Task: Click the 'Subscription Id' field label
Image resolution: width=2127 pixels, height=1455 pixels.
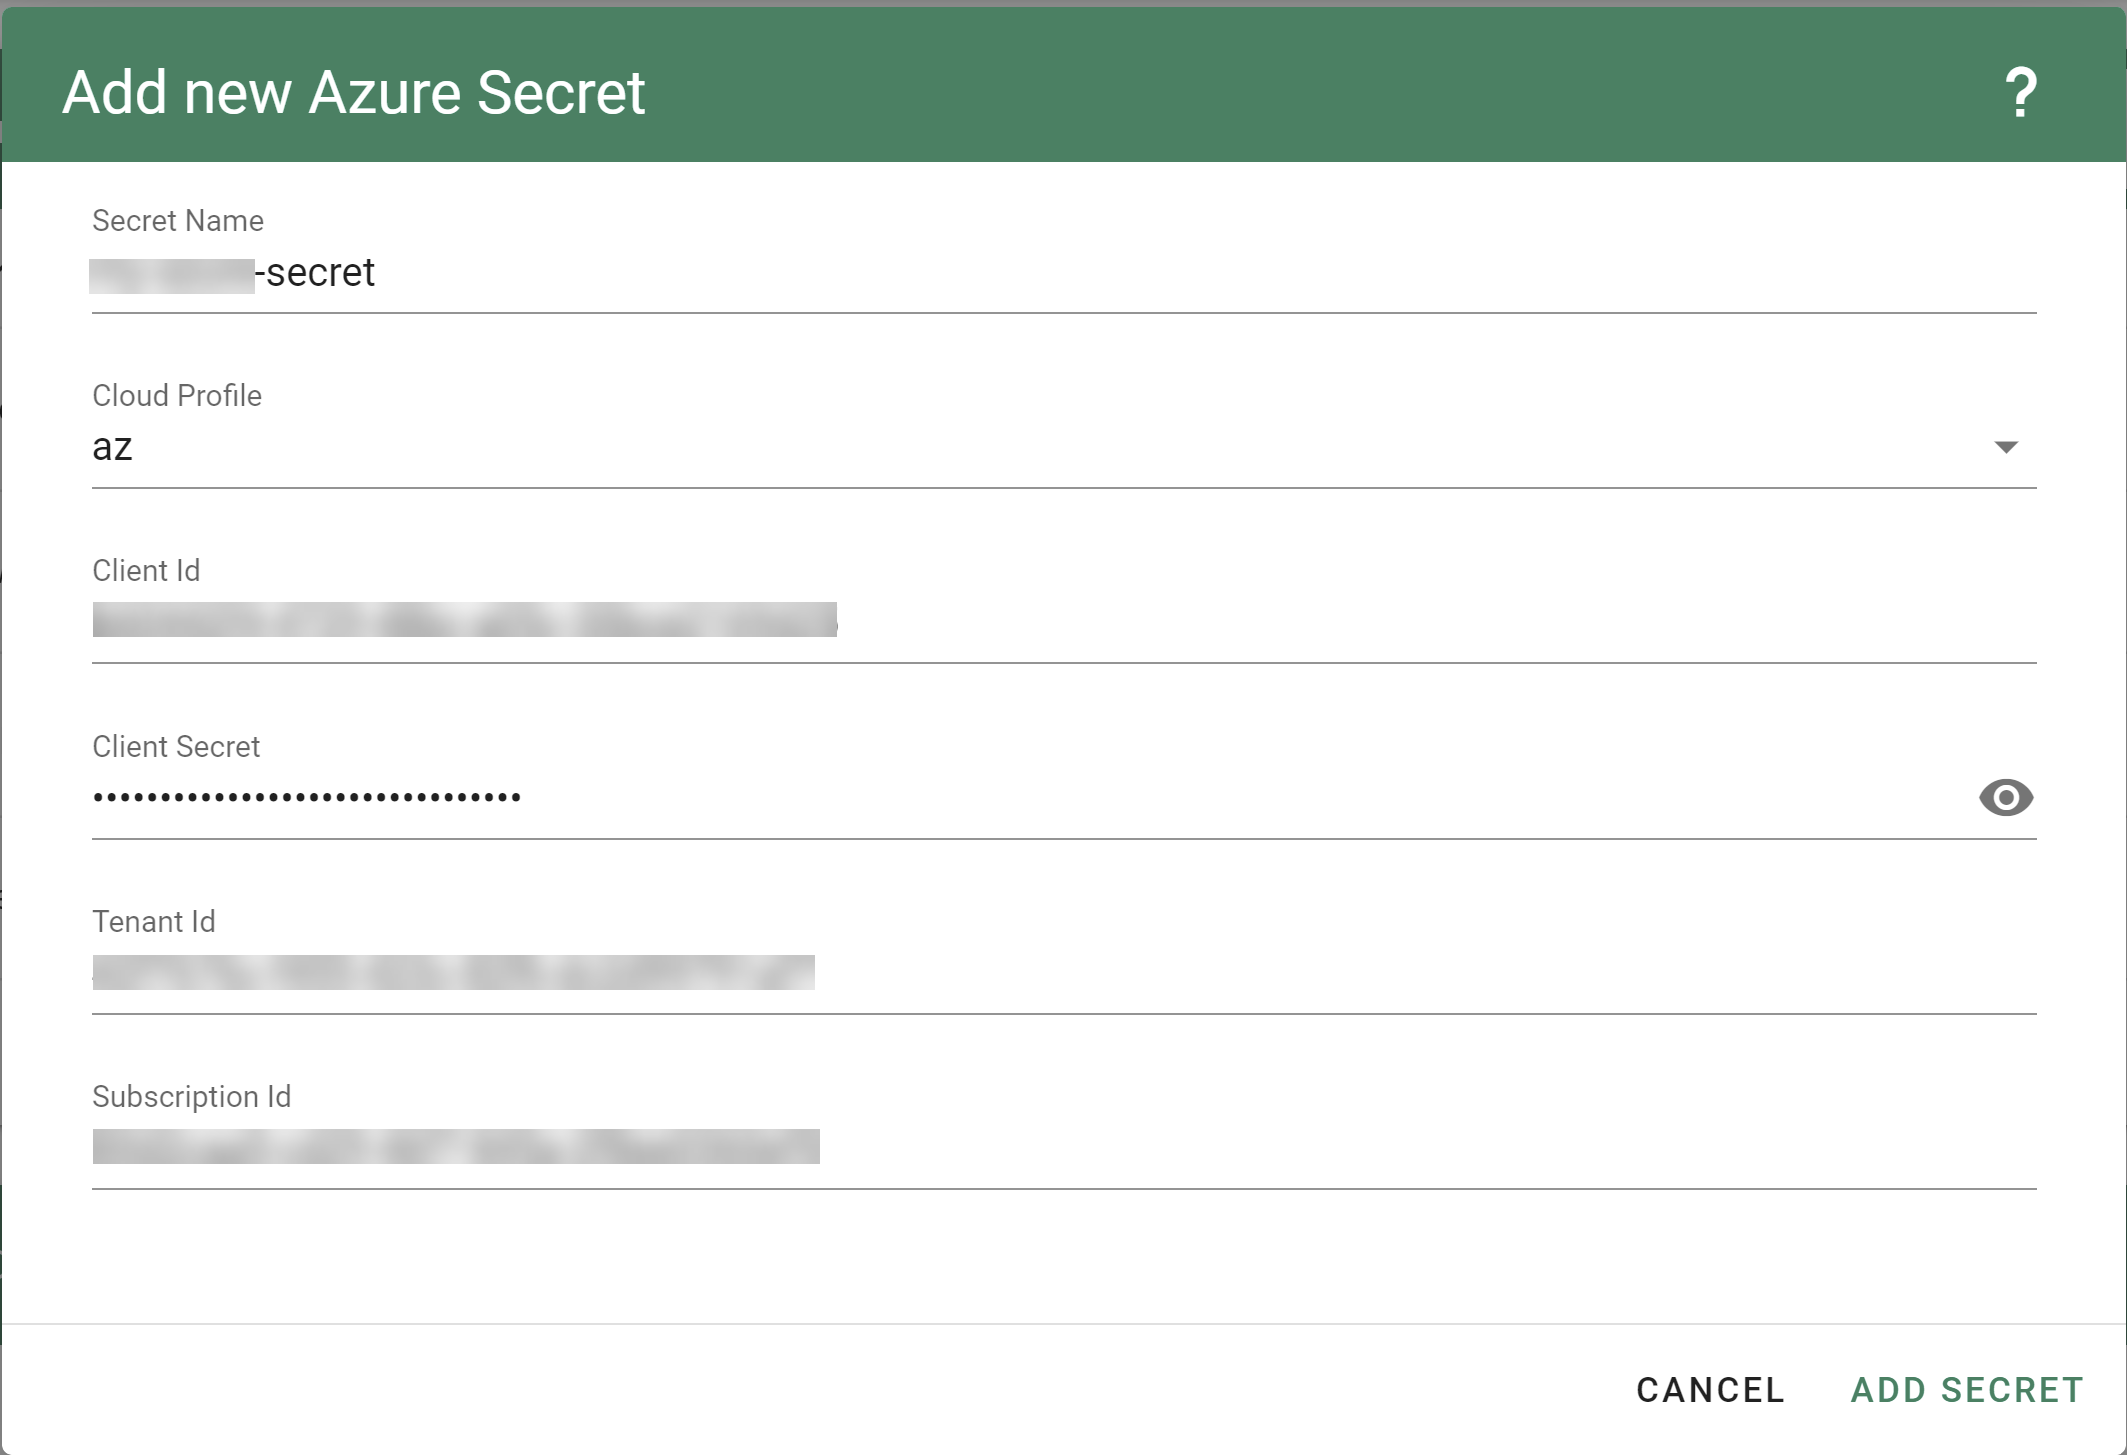Action: tap(192, 1097)
